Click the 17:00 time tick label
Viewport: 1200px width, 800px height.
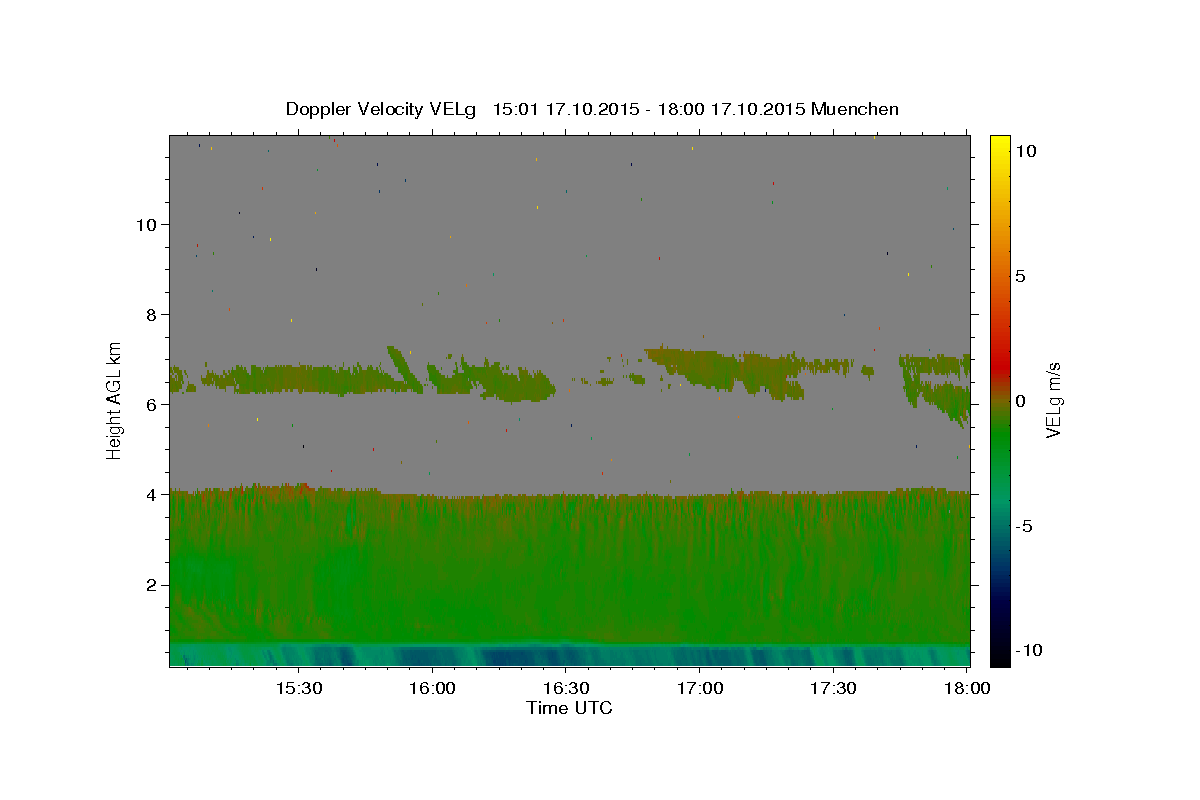(700, 688)
